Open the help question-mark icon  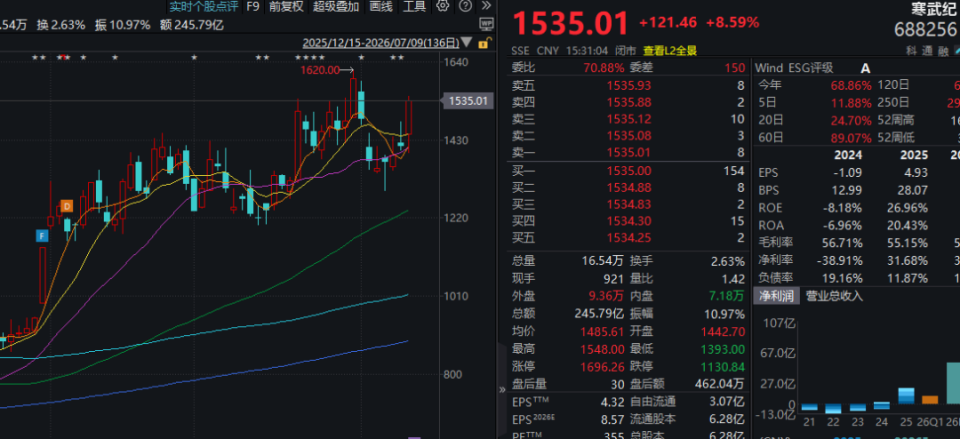pos(465,6)
